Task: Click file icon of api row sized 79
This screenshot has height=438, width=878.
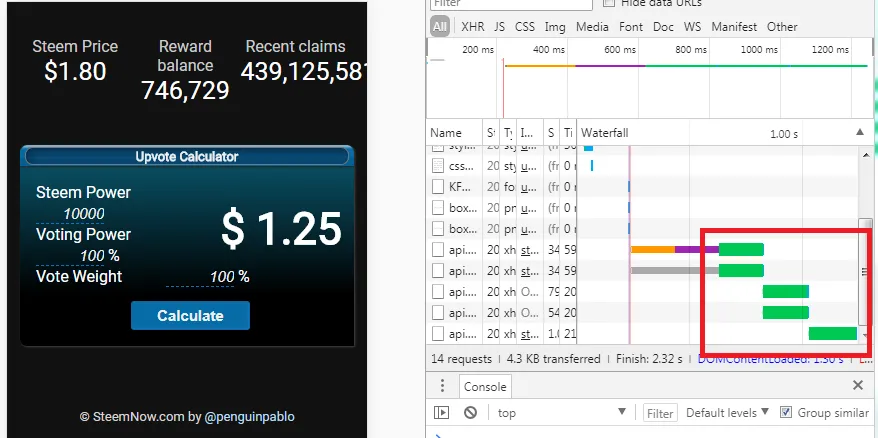Action: [x=438, y=292]
